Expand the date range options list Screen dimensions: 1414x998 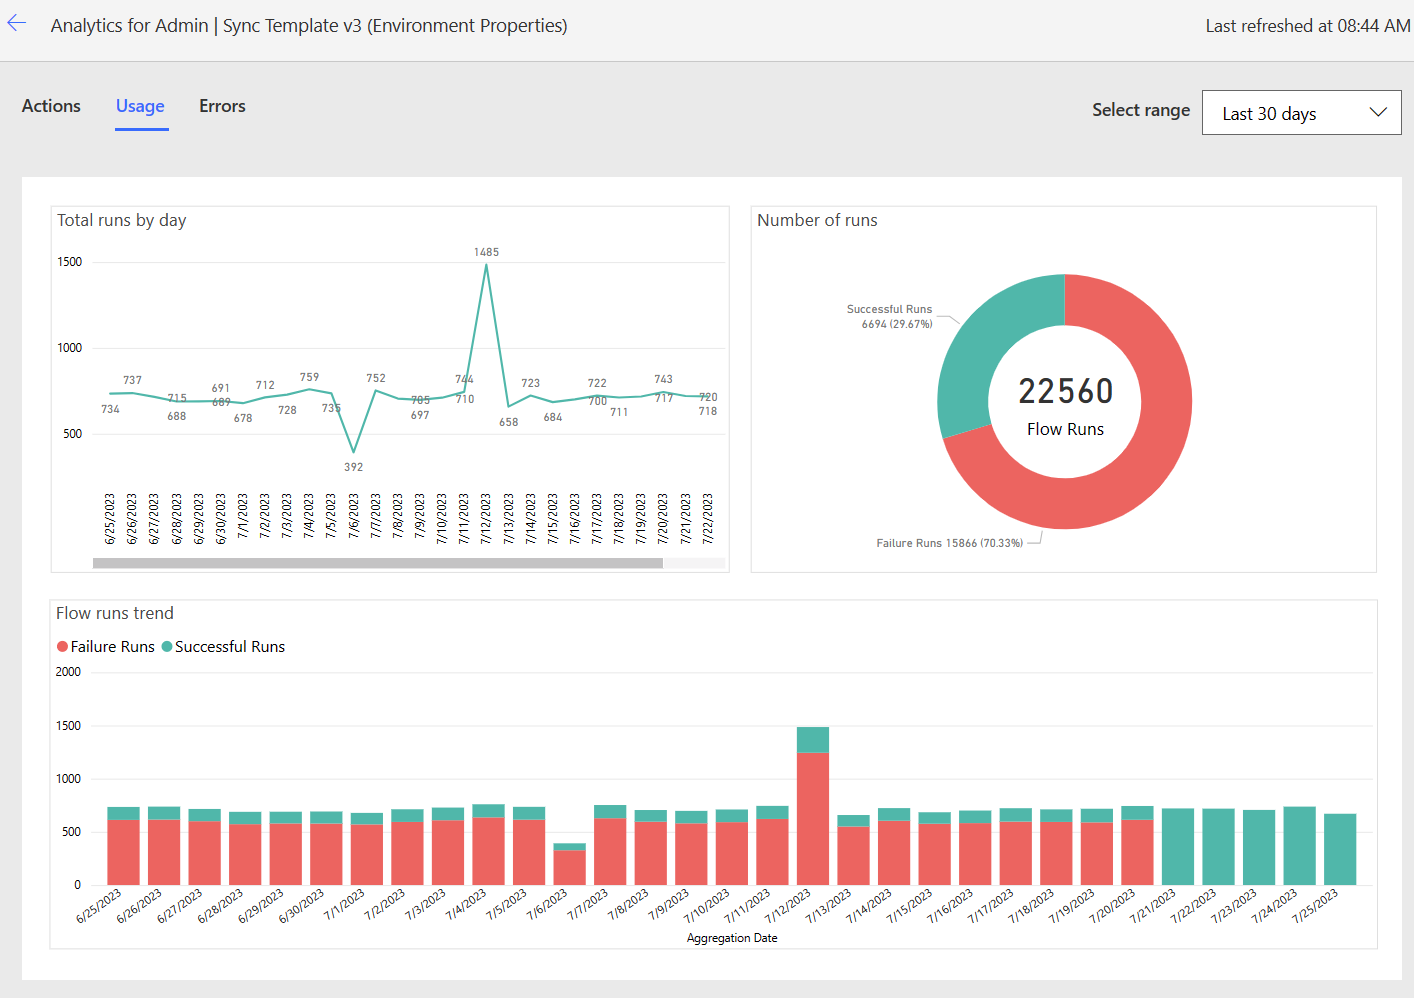[1300, 112]
